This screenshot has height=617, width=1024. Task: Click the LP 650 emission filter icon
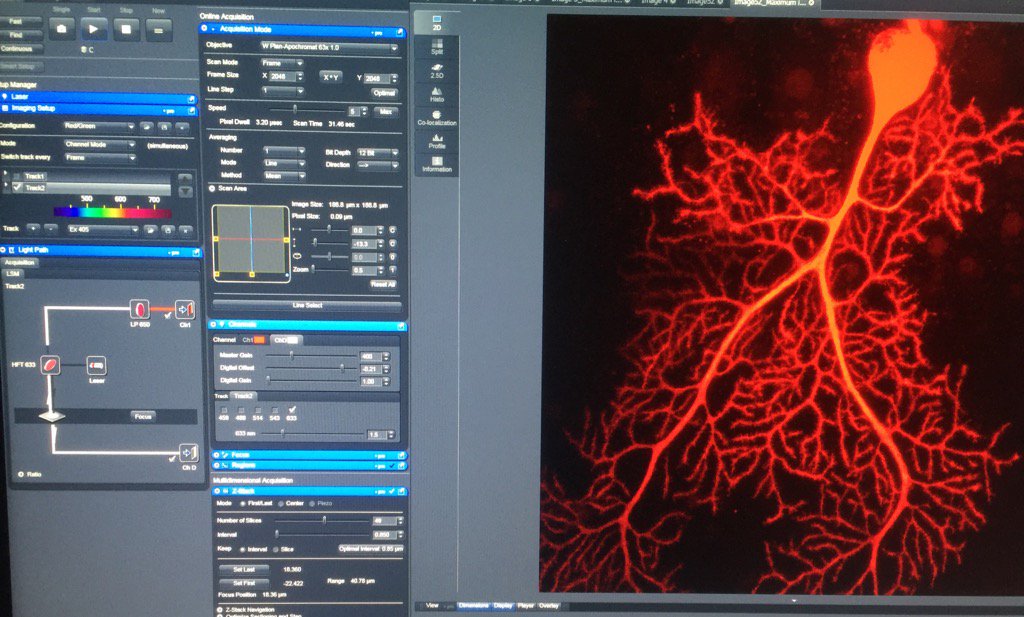[140, 308]
